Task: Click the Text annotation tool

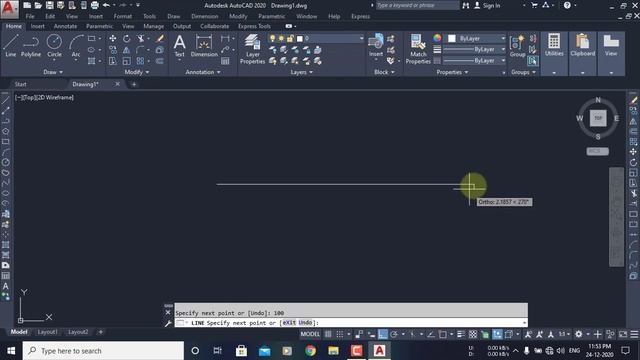Action: [x=180, y=46]
